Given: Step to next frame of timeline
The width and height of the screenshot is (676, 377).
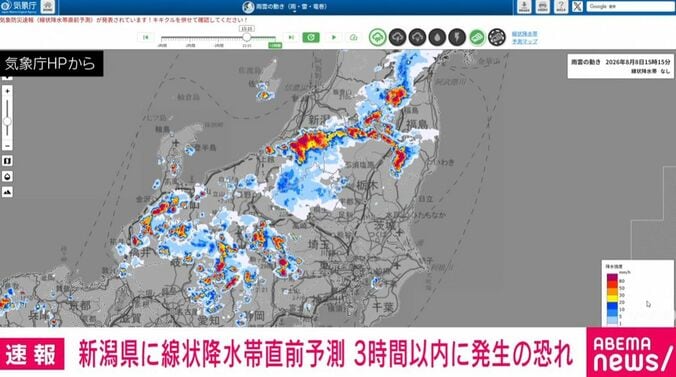Looking at the screenshot, I should click(291, 37).
